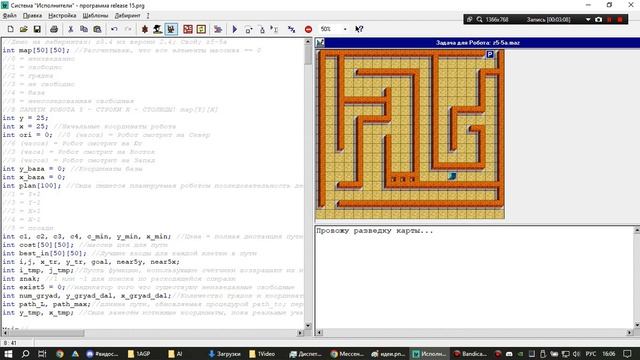Click output panel scroll left arrow
The image size is (640, 360).
pyautogui.click(x=320, y=333)
